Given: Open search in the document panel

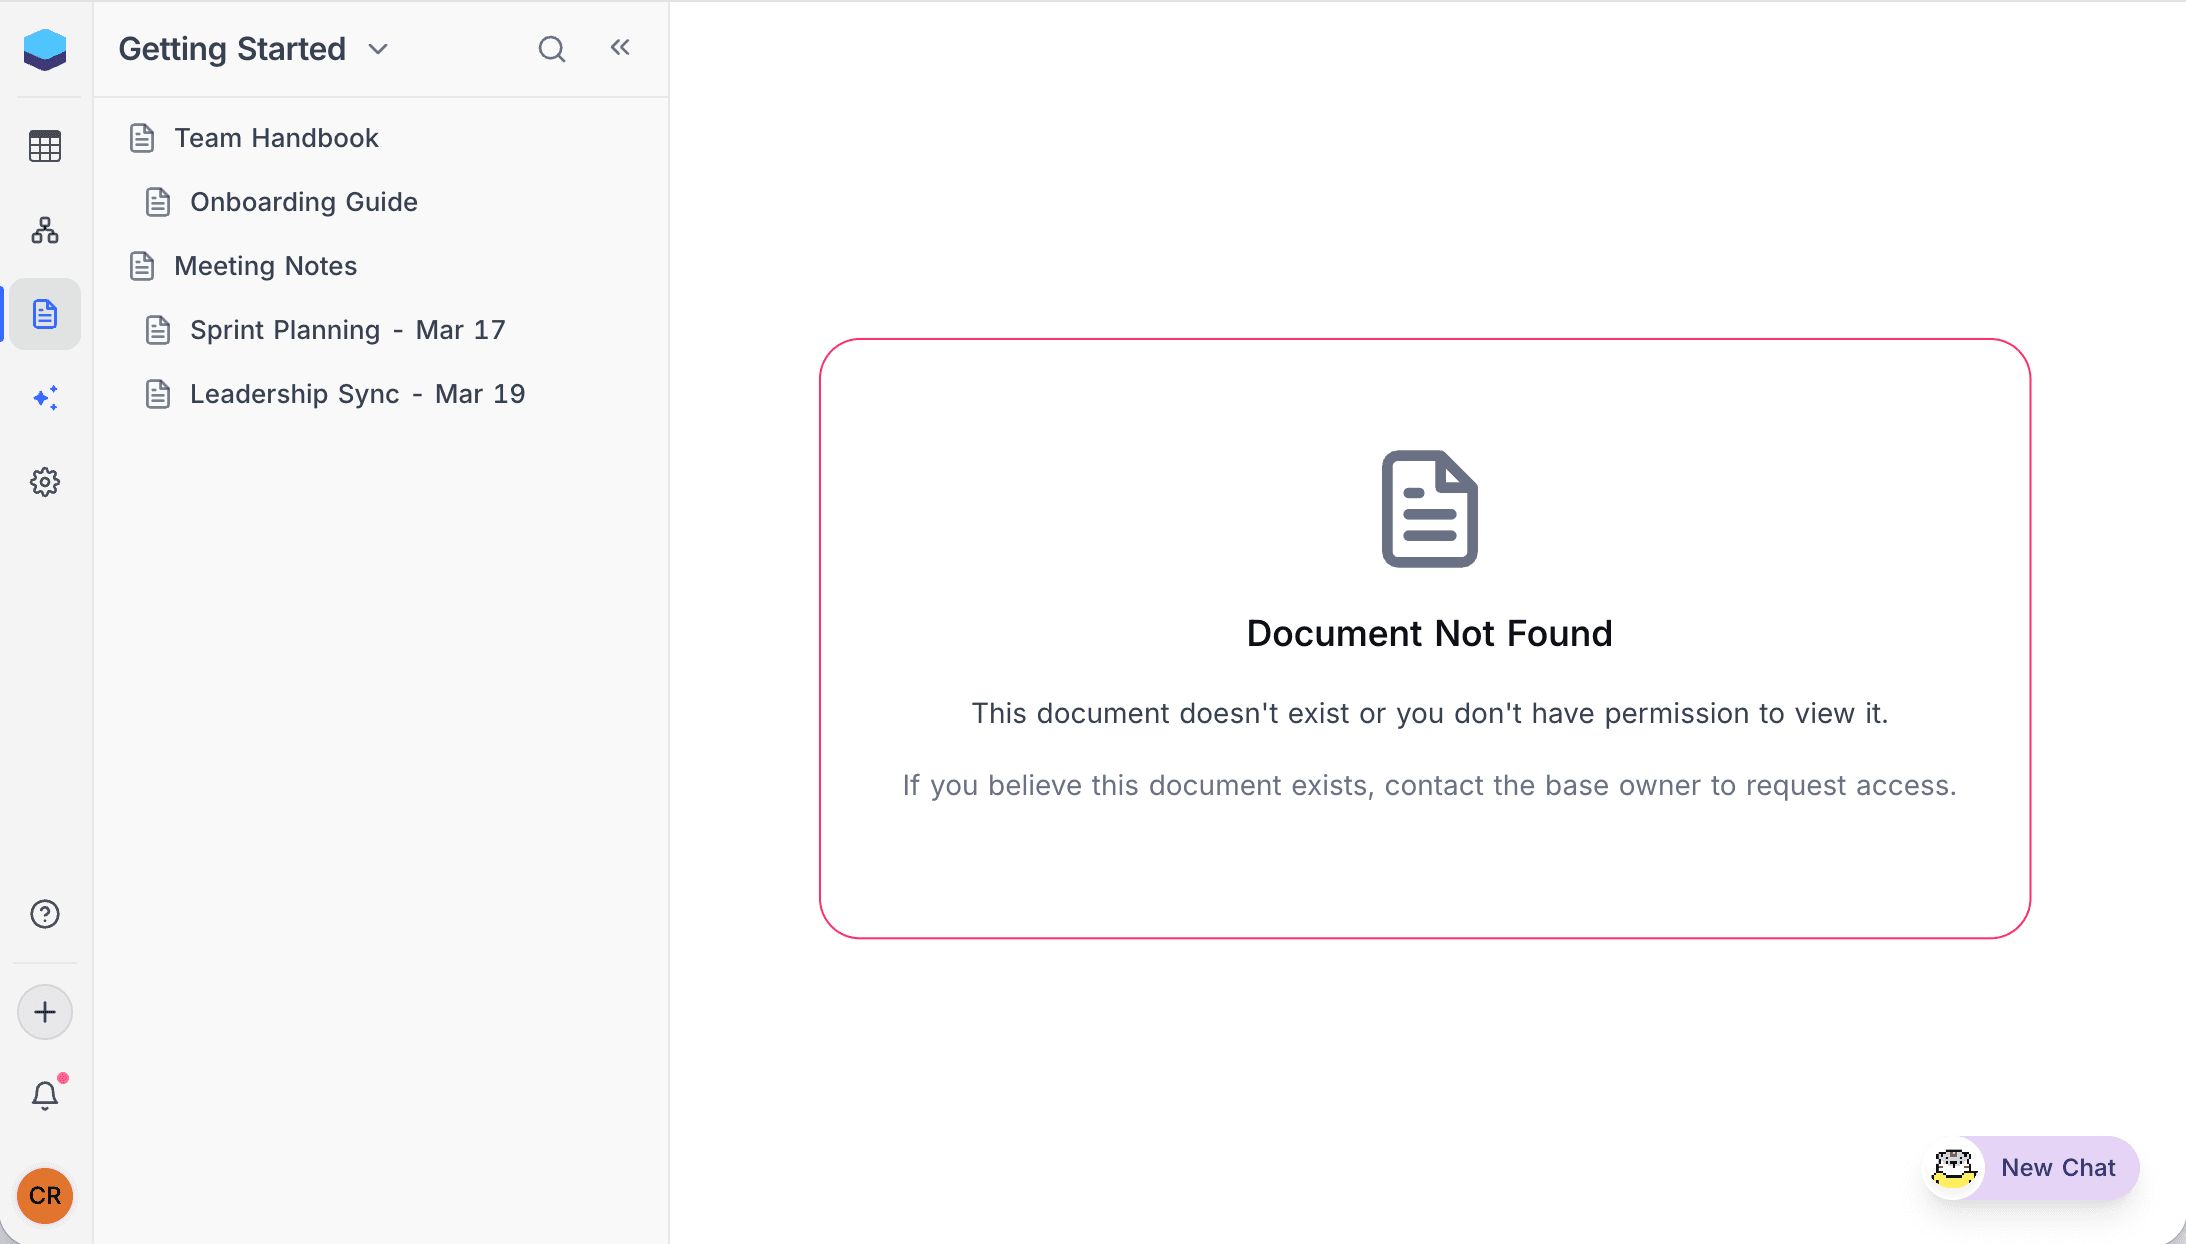Looking at the screenshot, I should click(552, 47).
